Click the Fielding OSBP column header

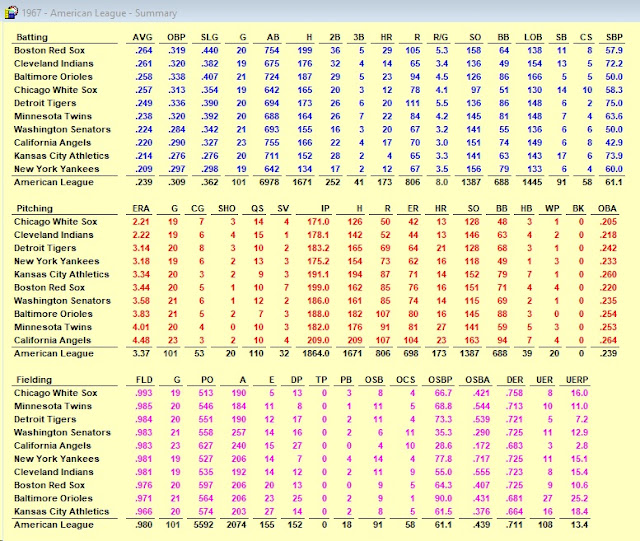click(x=440, y=380)
